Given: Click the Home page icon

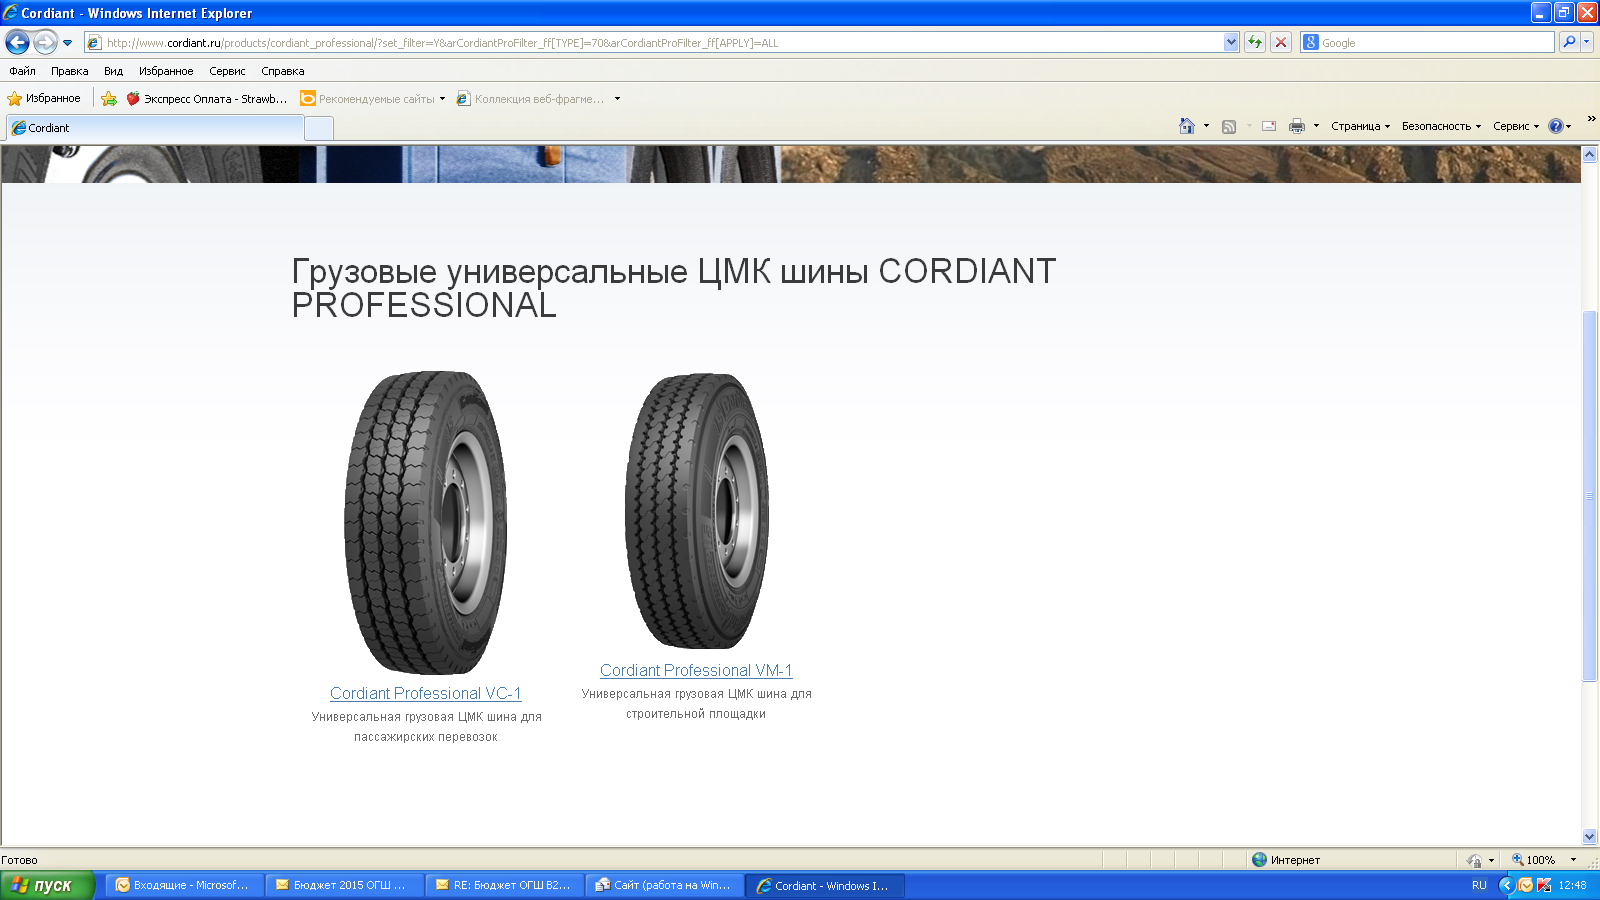Looking at the screenshot, I should (1186, 126).
